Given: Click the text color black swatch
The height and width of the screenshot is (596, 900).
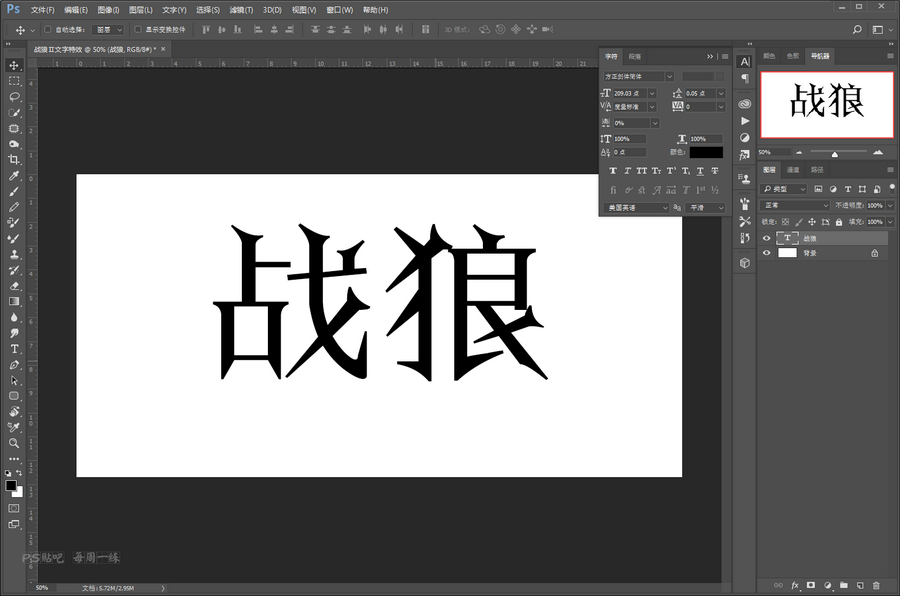Looking at the screenshot, I should tap(706, 152).
